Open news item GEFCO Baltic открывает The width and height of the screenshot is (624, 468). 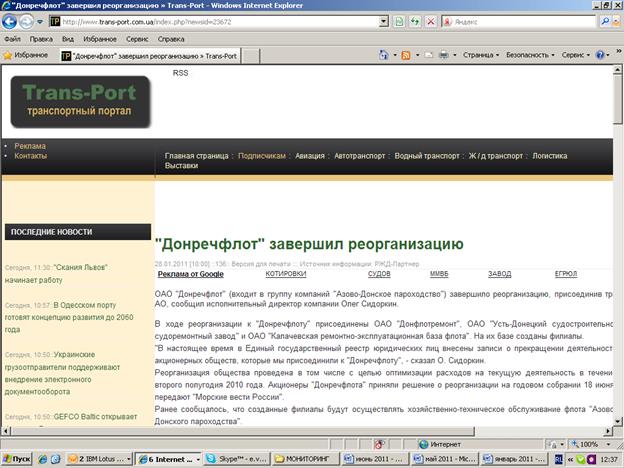(x=95, y=417)
